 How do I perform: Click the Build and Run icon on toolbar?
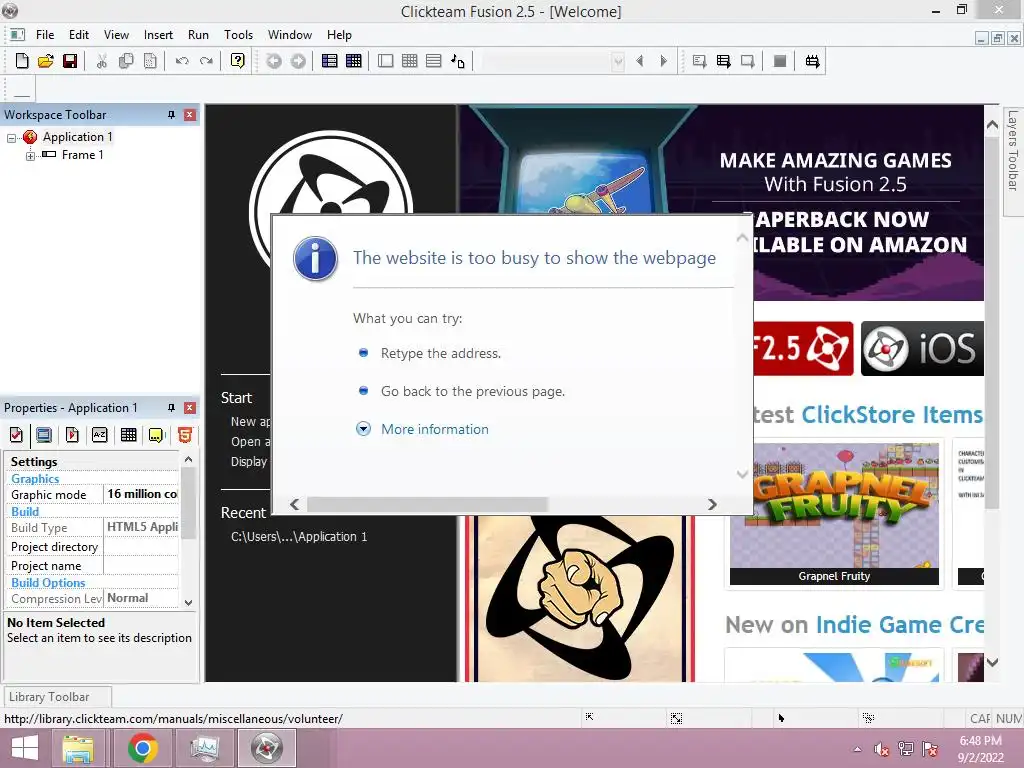[812, 61]
